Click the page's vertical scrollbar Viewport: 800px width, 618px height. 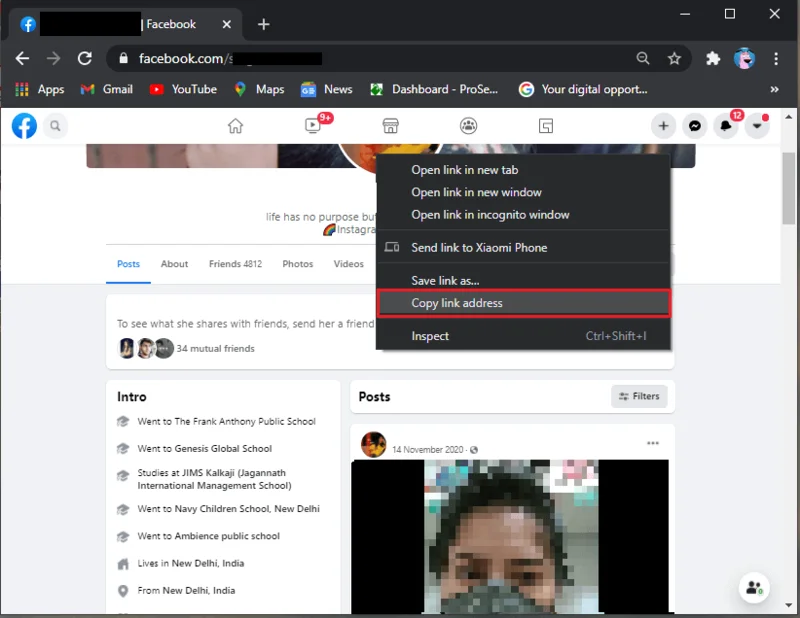789,200
